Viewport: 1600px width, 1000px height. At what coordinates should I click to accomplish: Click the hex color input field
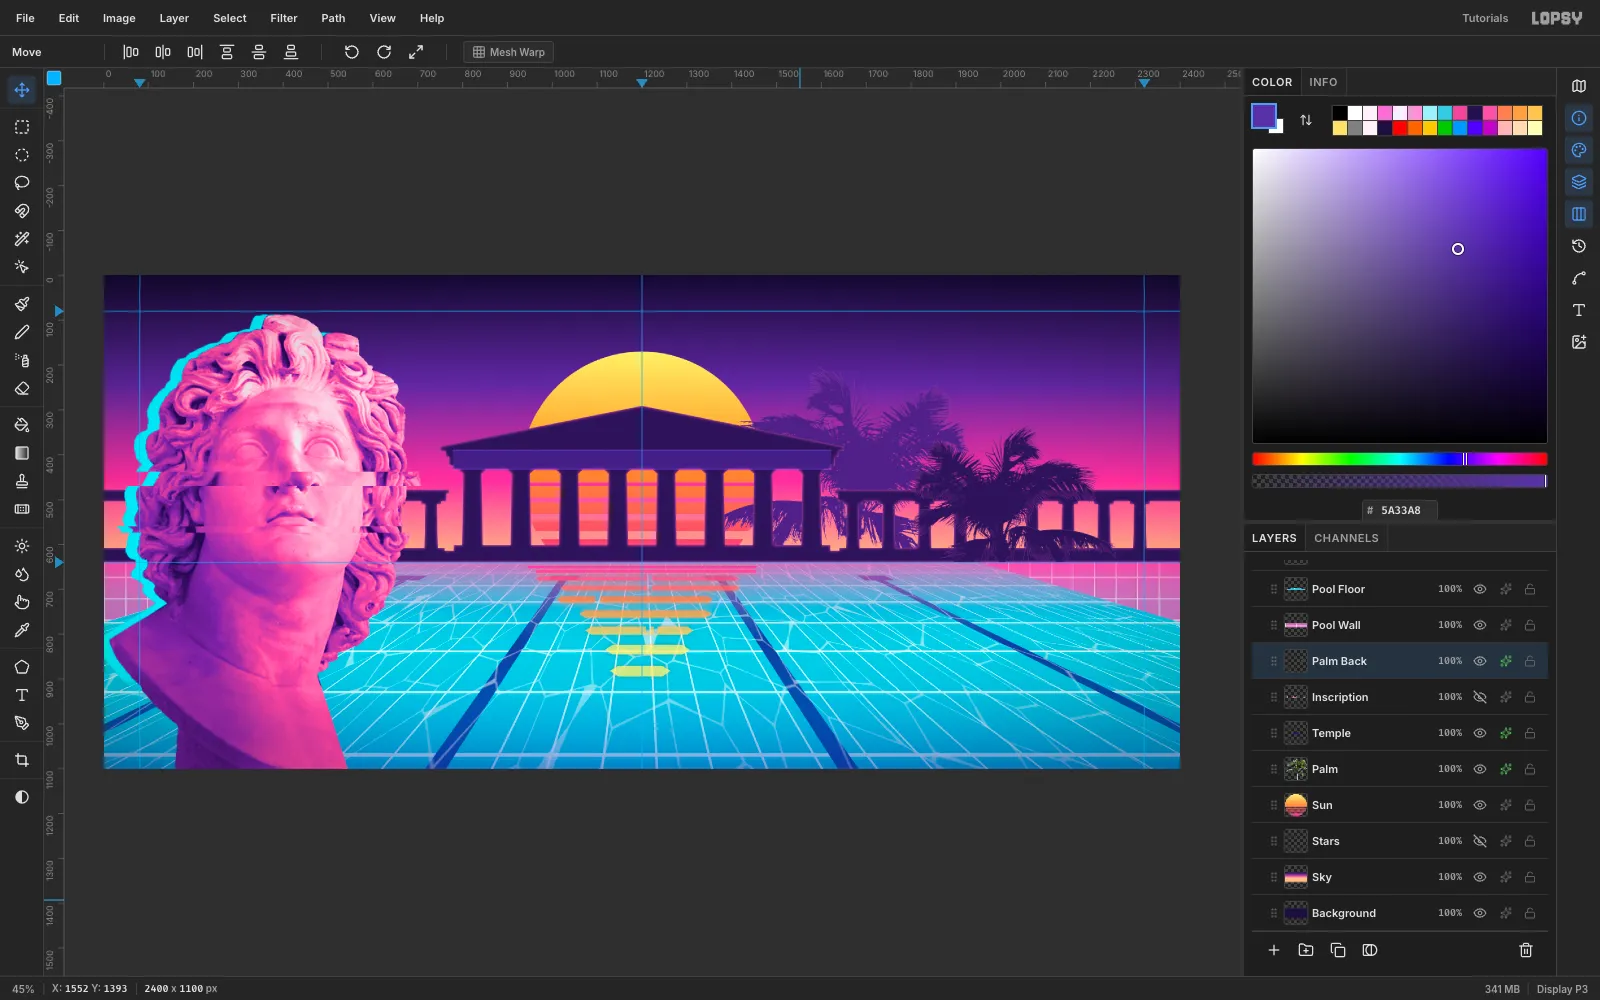tap(1400, 510)
